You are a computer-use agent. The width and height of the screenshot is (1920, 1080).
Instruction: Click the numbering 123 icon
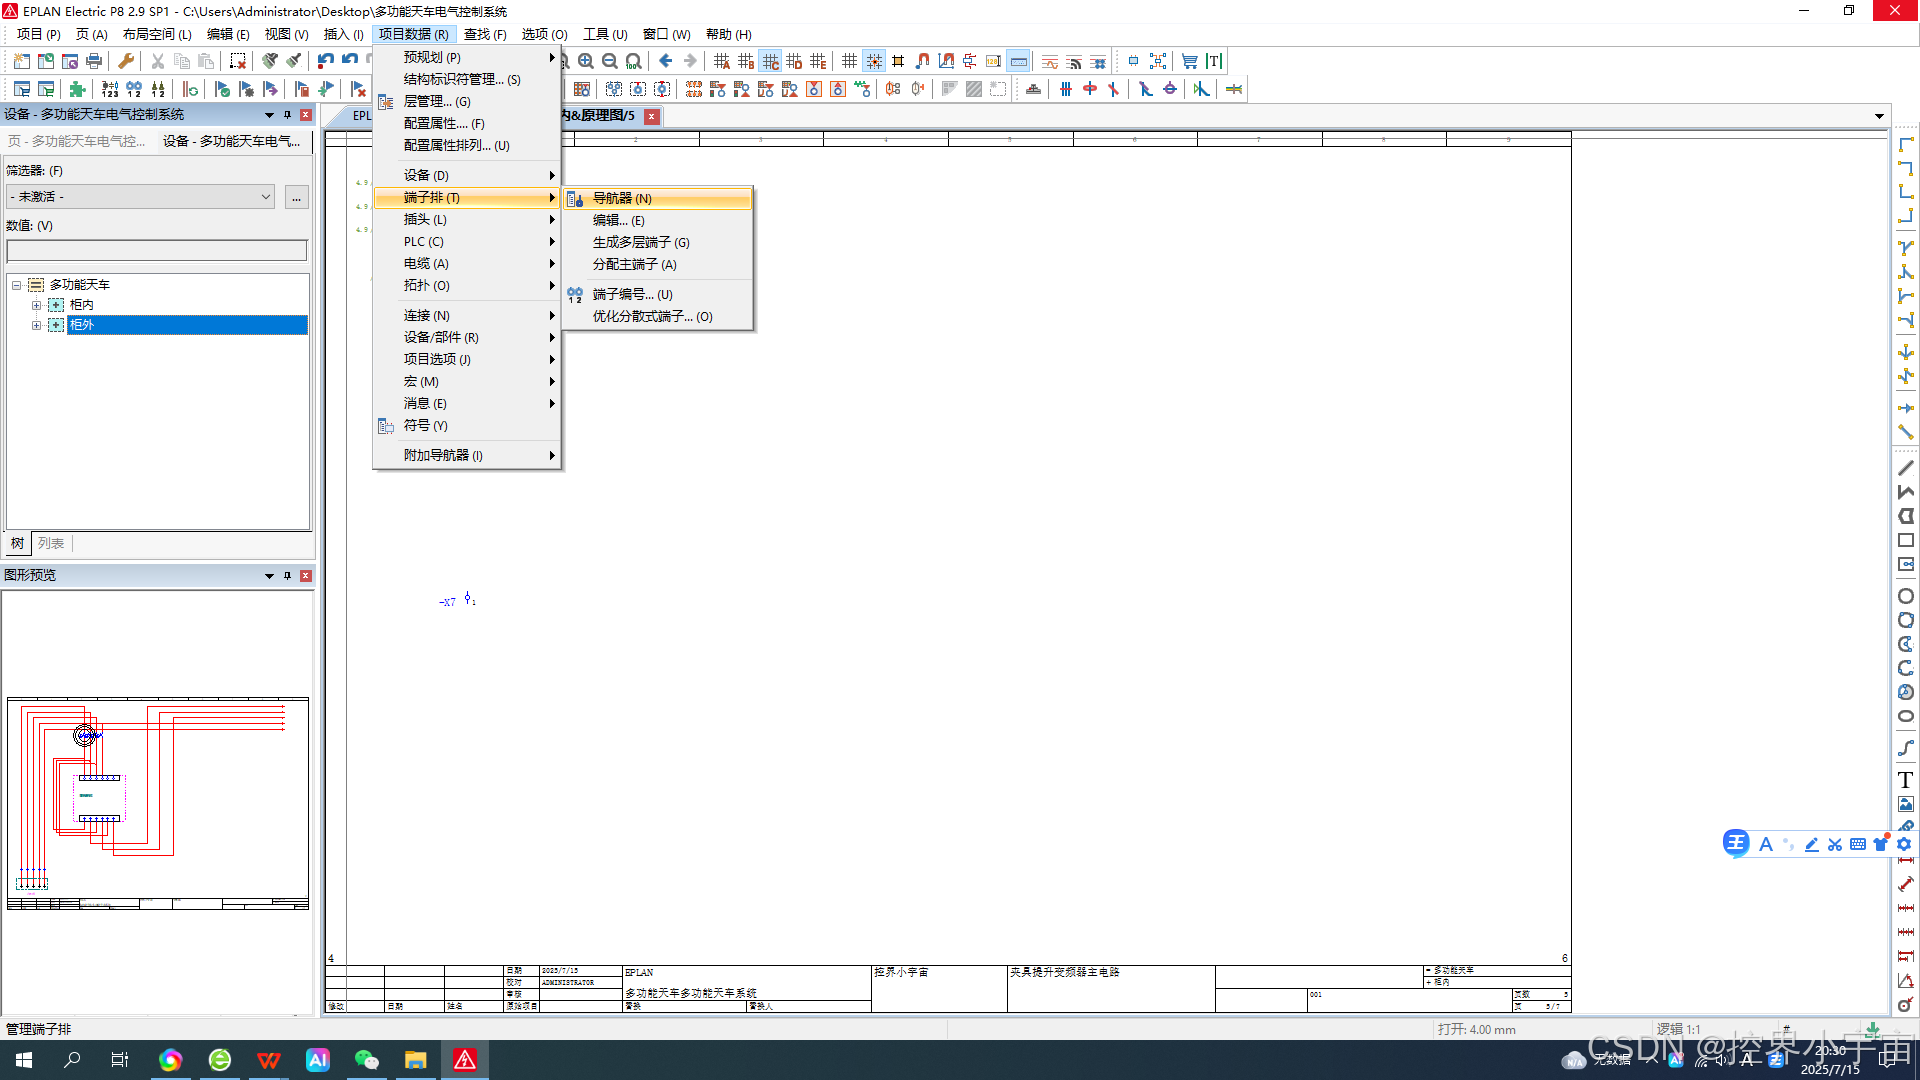pos(110,89)
